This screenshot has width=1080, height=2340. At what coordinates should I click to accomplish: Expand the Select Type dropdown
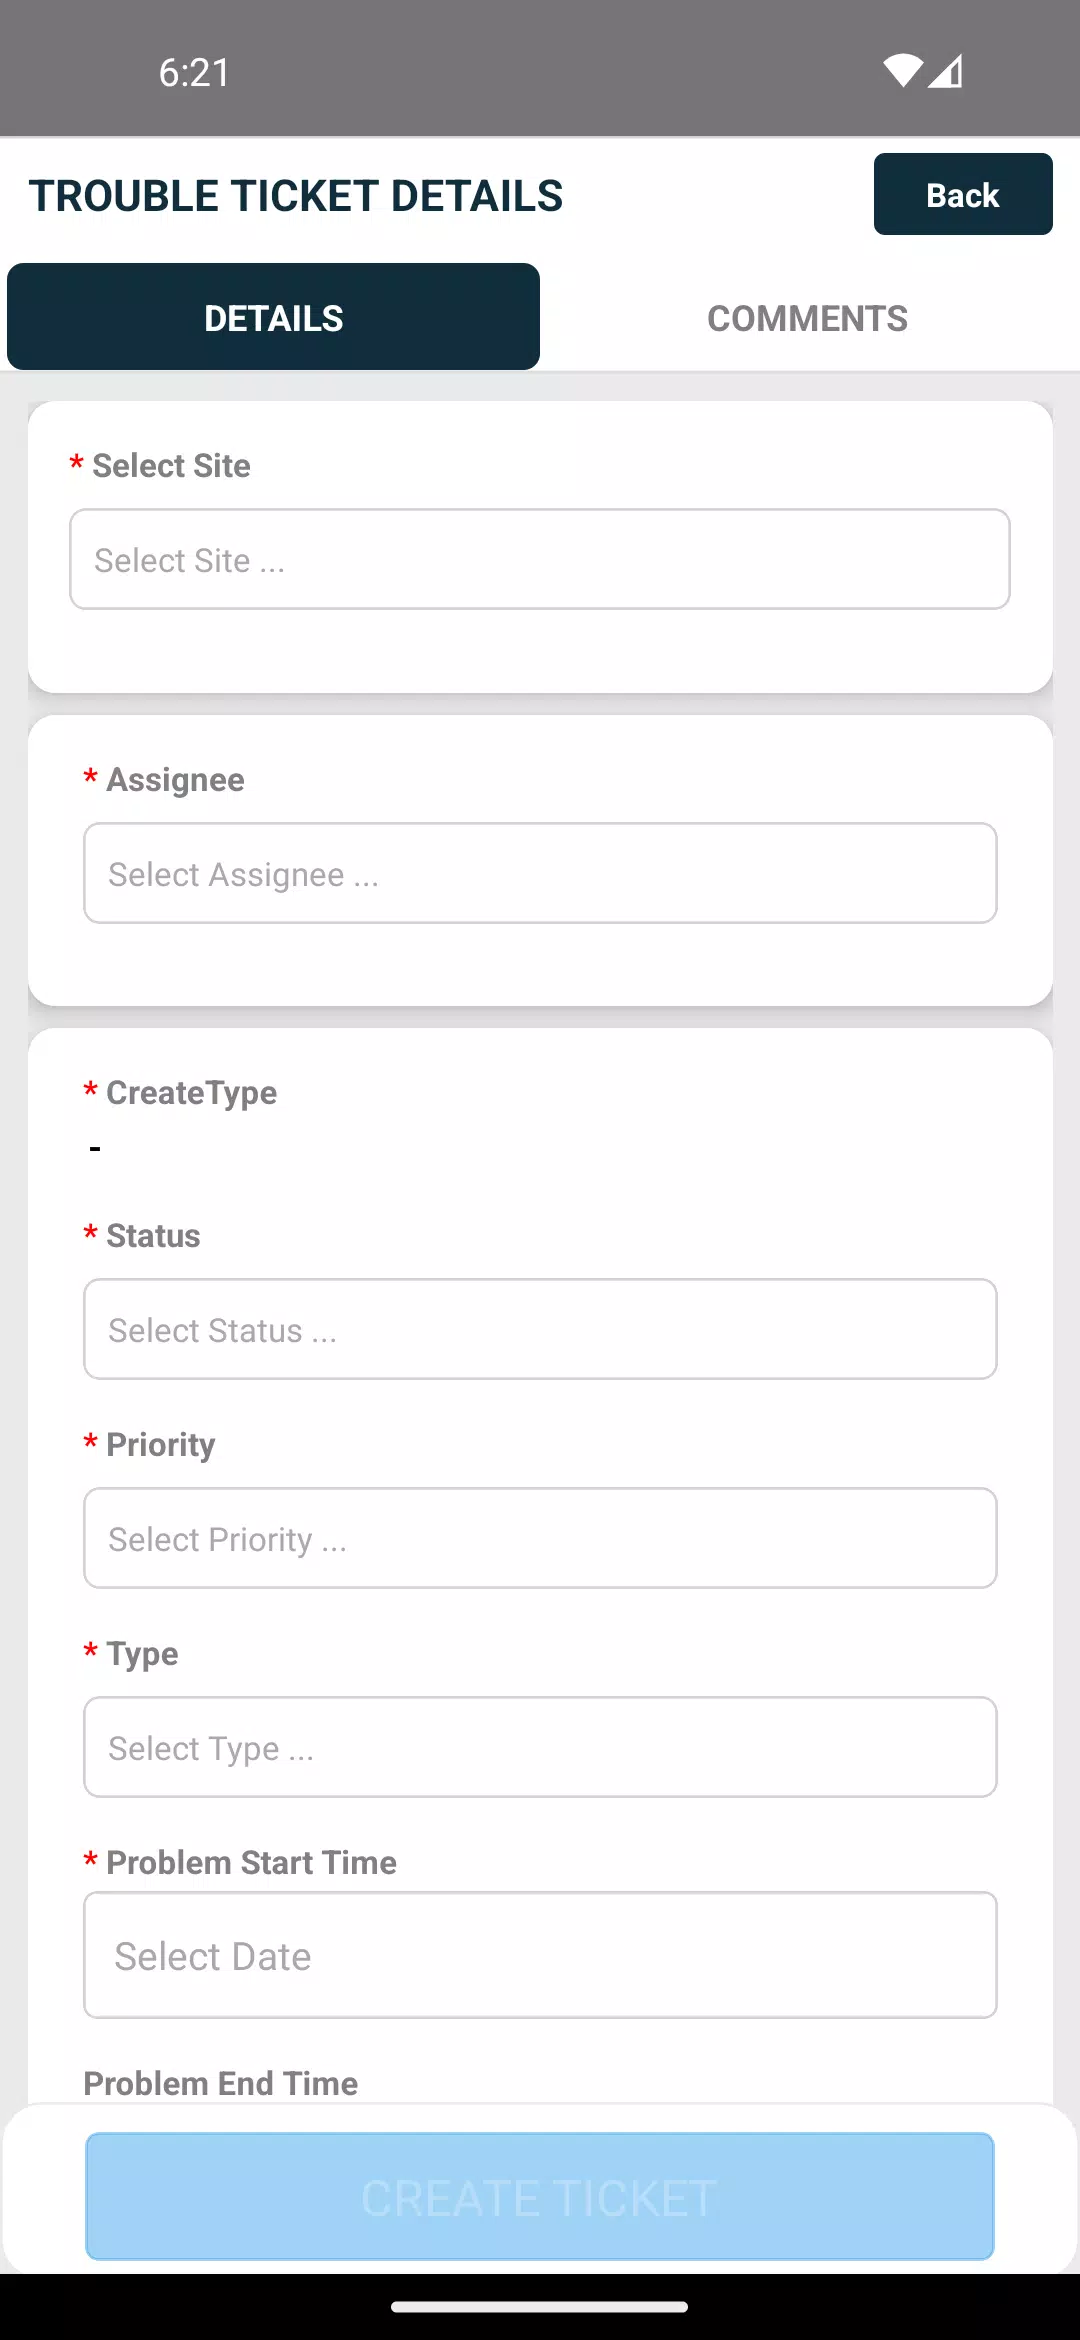(x=540, y=1747)
